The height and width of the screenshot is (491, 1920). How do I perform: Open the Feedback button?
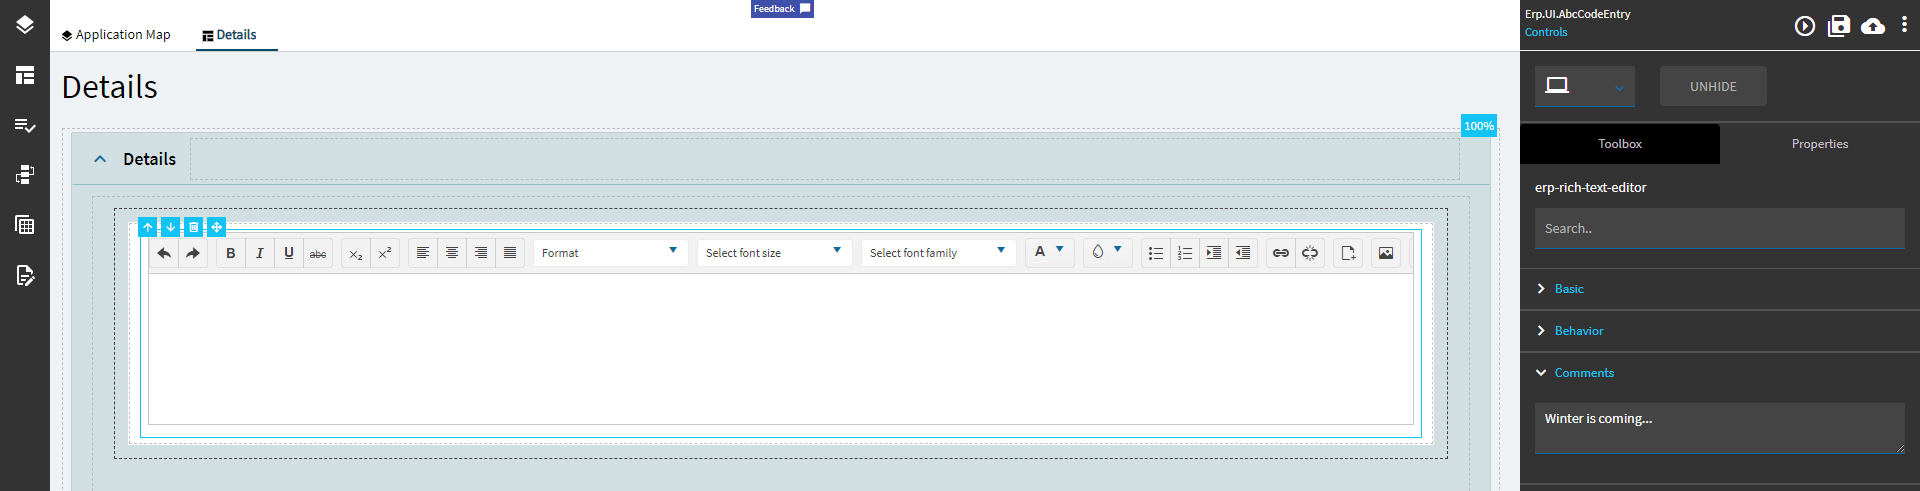coord(782,9)
